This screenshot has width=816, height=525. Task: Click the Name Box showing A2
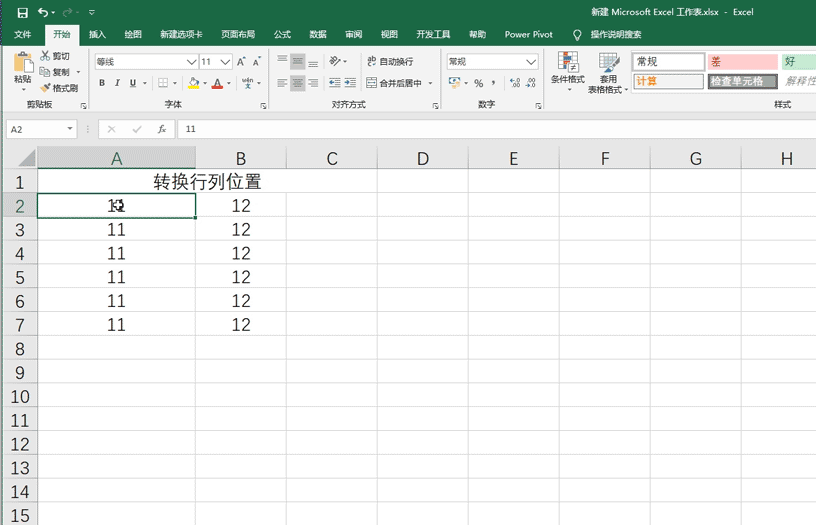[x=35, y=129]
